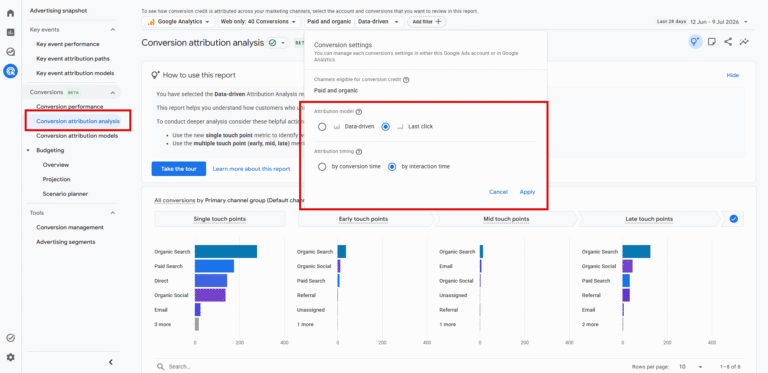Select the Single touch points stage

tap(220, 219)
